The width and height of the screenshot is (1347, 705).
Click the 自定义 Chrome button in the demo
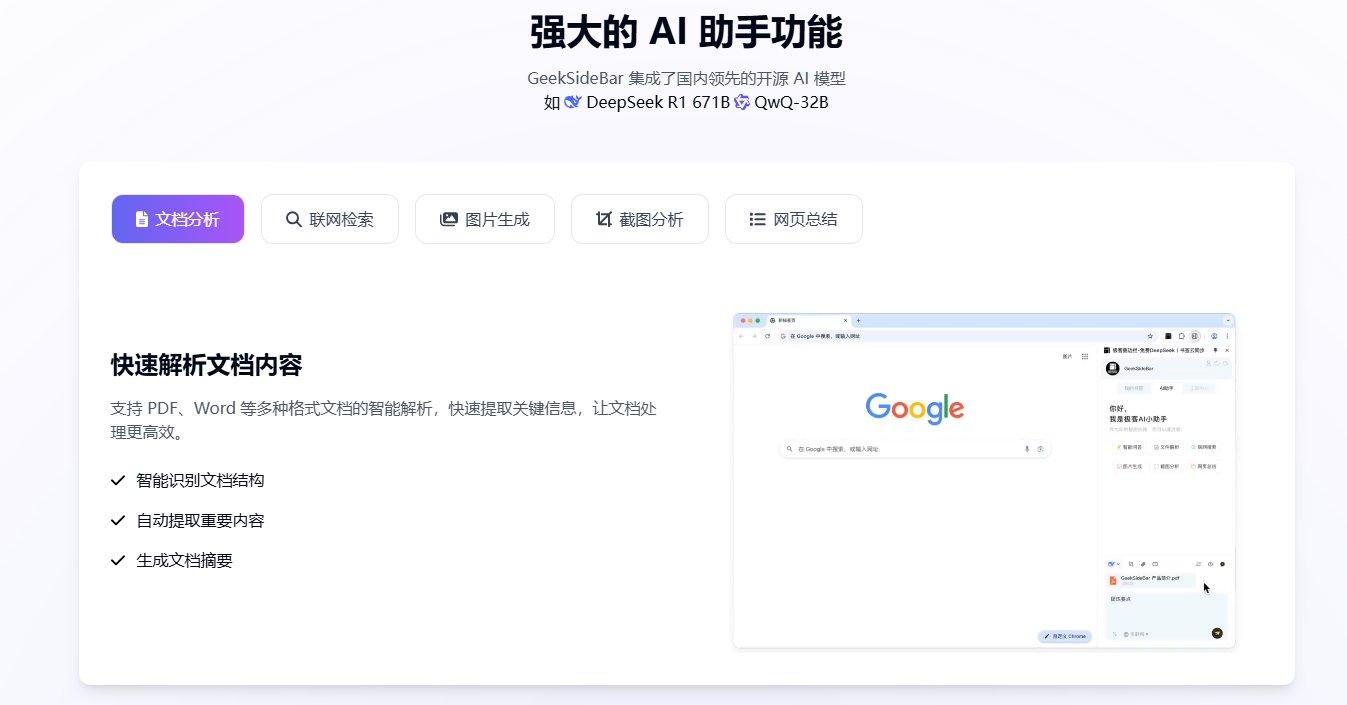tap(1065, 636)
